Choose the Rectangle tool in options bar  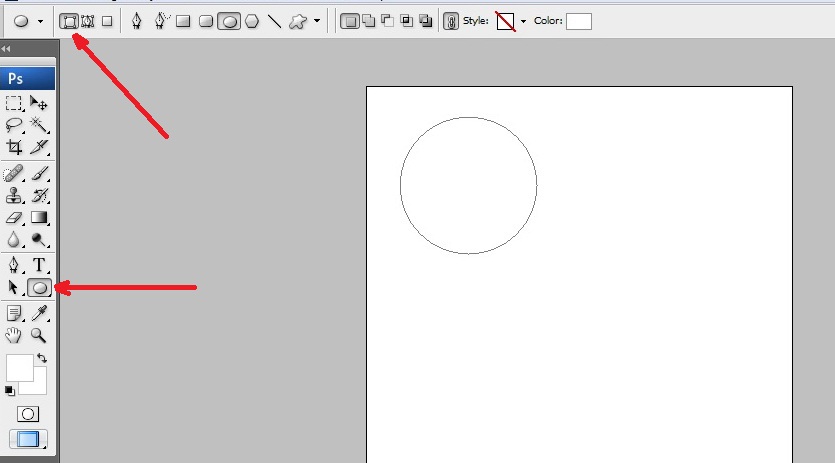coord(183,21)
